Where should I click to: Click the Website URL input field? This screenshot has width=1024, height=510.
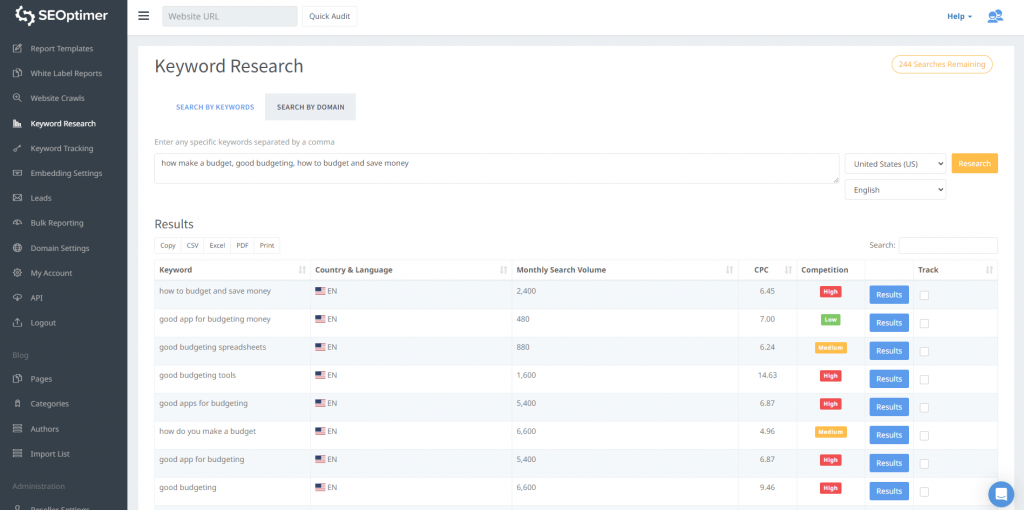point(230,16)
